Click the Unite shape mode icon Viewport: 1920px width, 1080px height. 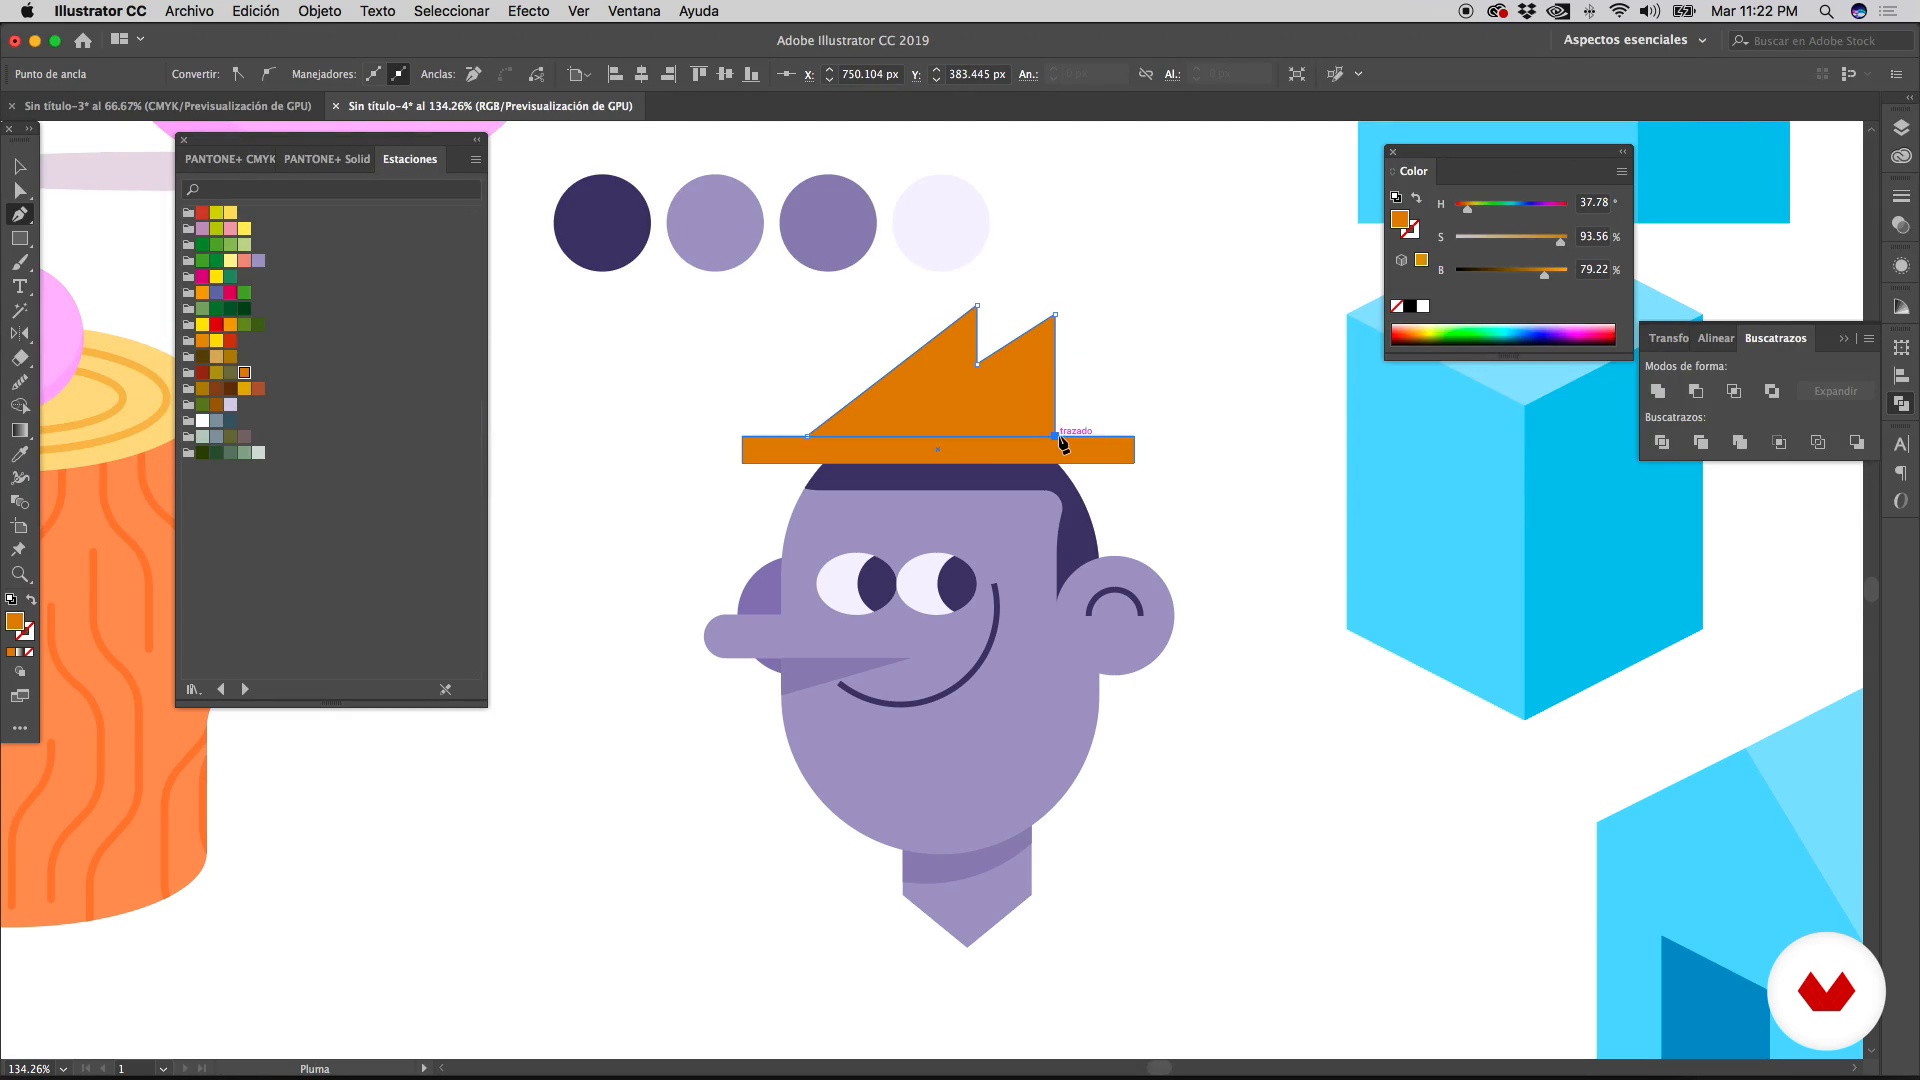tap(1658, 391)
